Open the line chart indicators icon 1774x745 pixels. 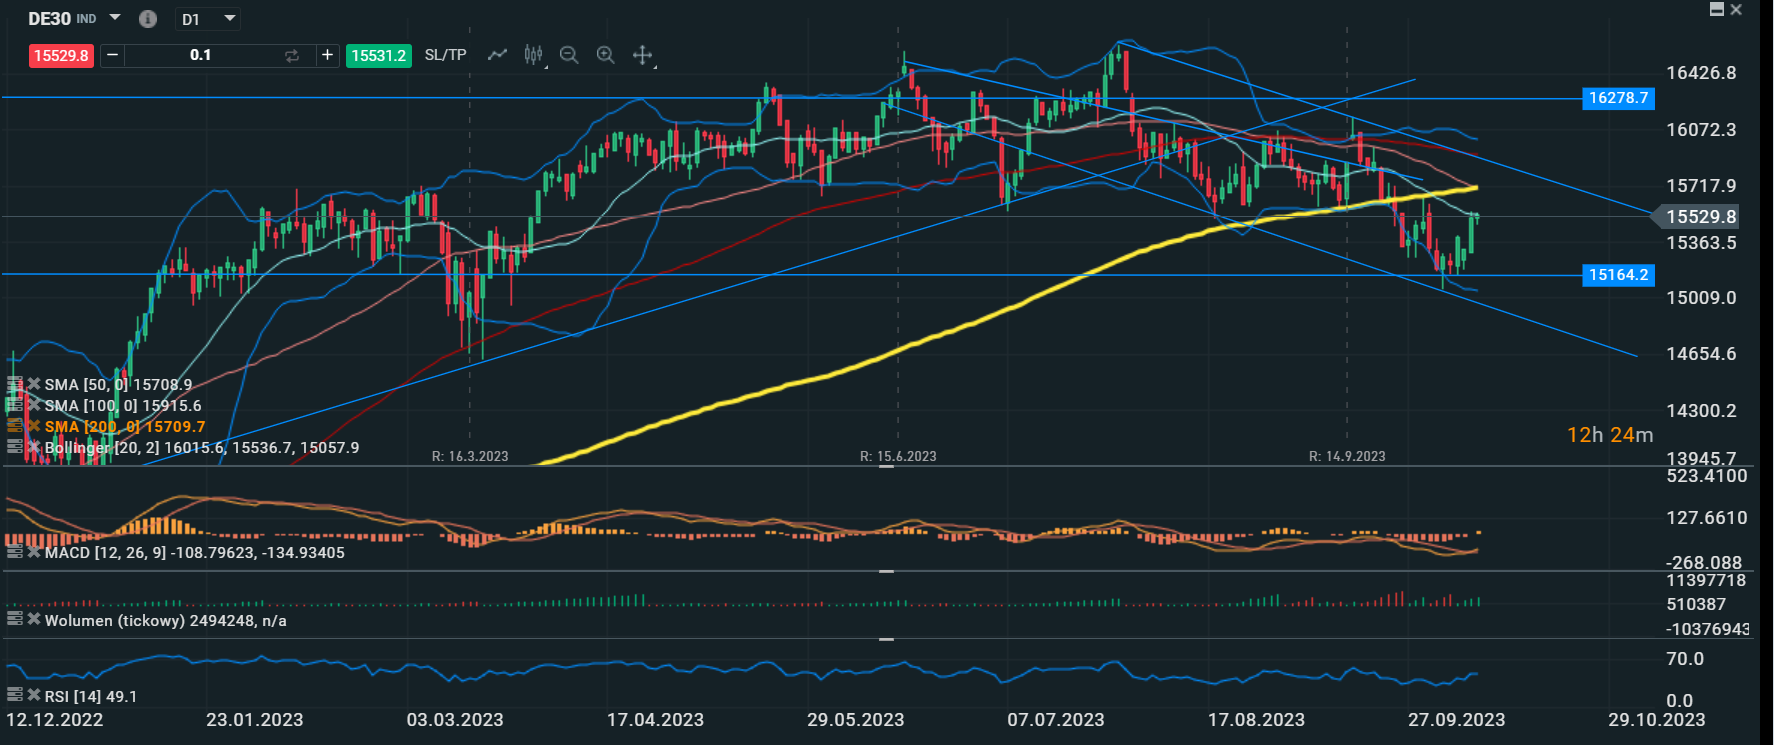497,55
